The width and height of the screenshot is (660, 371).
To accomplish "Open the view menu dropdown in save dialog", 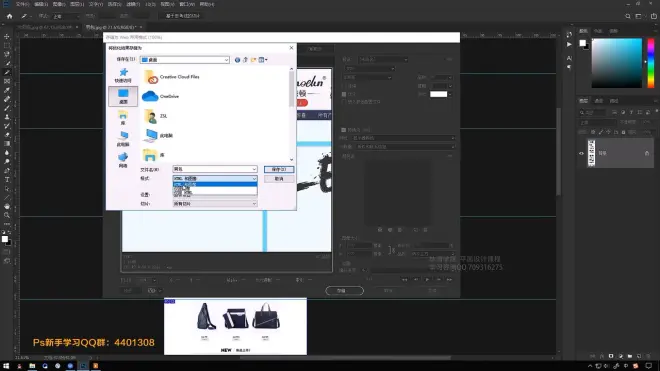I will pyautogui.click(x=263, y=60).
